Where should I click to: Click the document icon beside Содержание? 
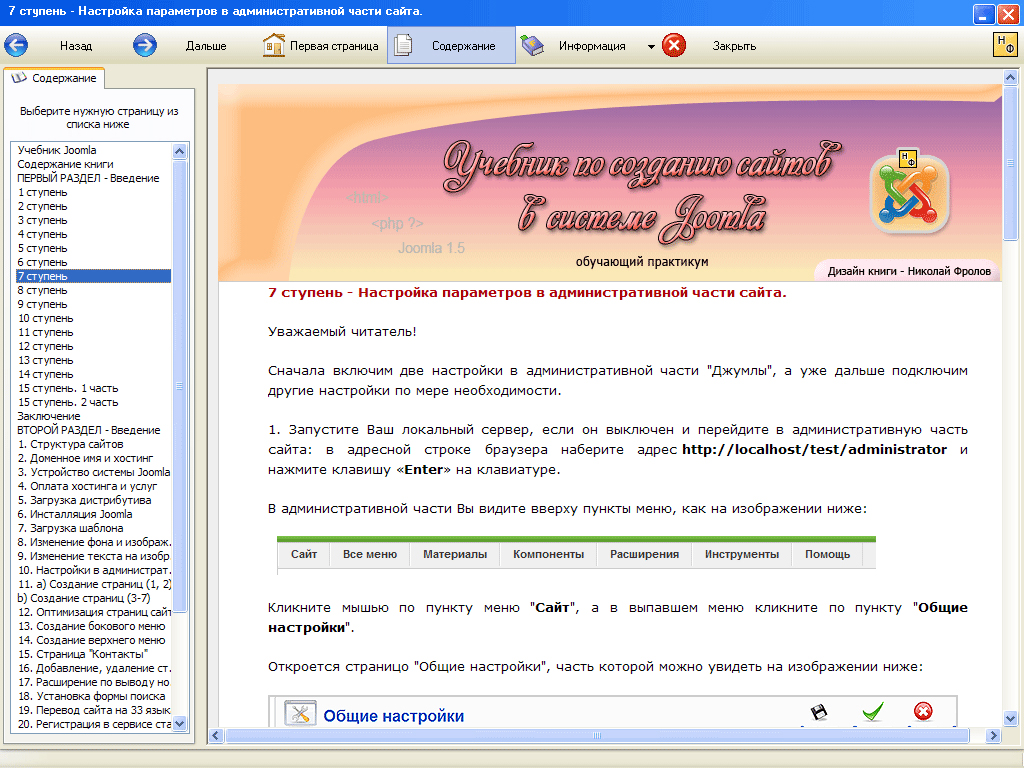tap(404, 46)
